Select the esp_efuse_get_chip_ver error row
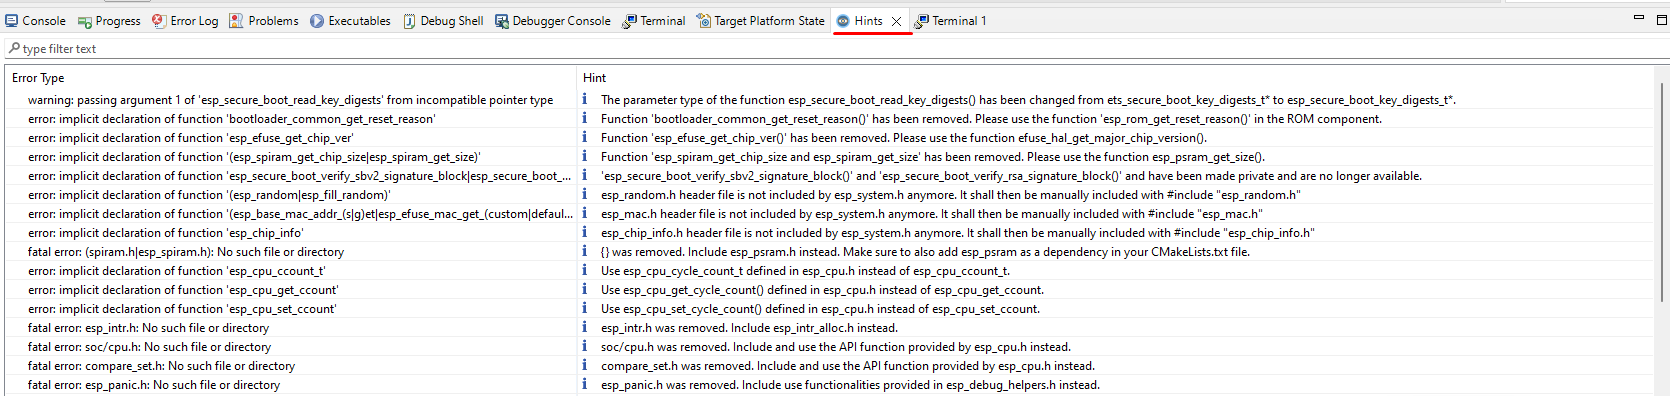This screenshot has height=396, width=1670. click(828, 138)
